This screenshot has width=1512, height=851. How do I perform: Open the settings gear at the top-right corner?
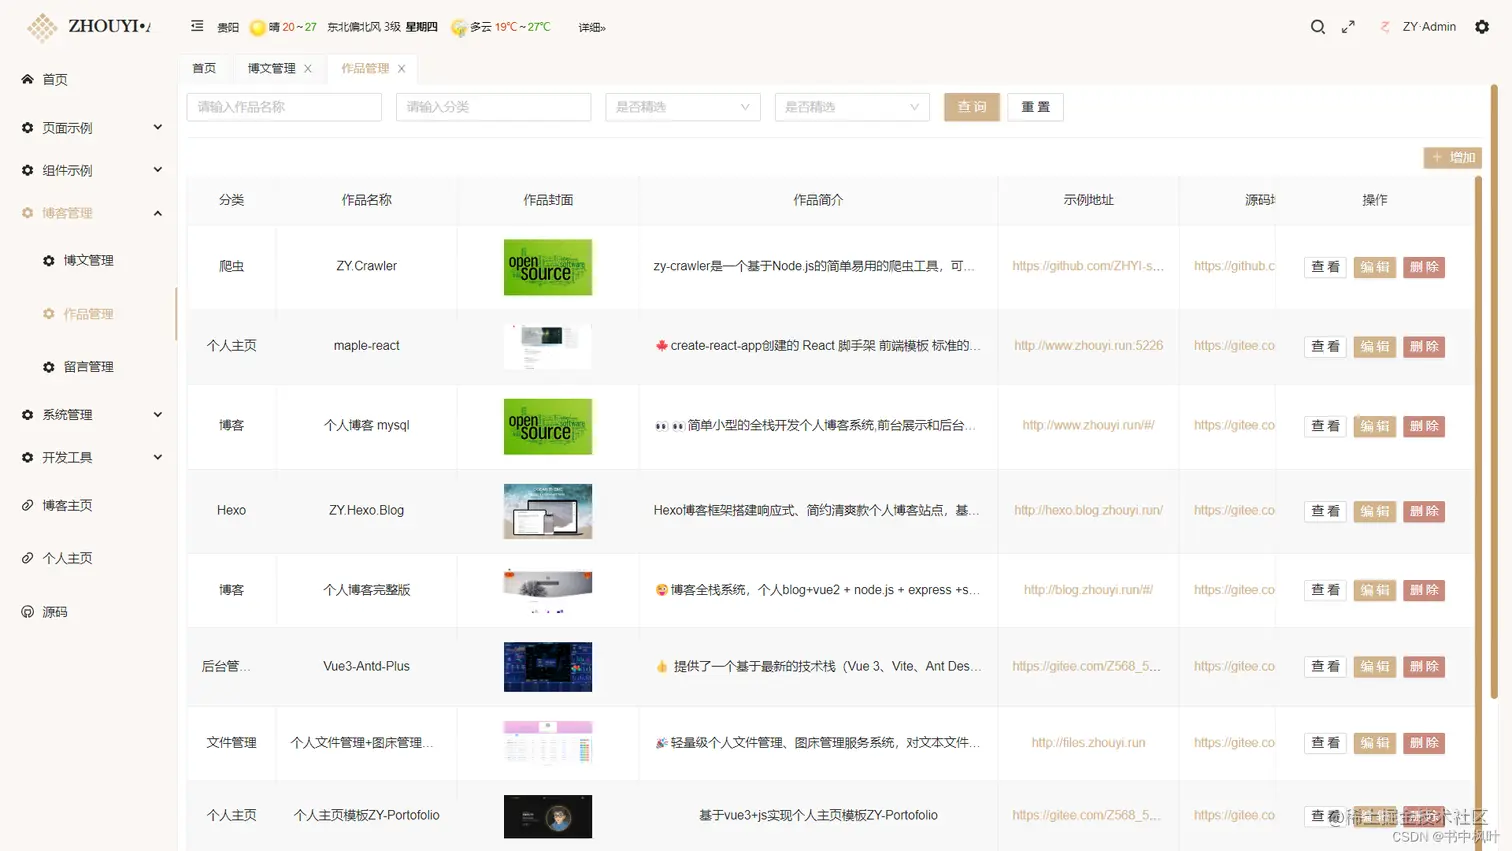[x=1481, y=27]
